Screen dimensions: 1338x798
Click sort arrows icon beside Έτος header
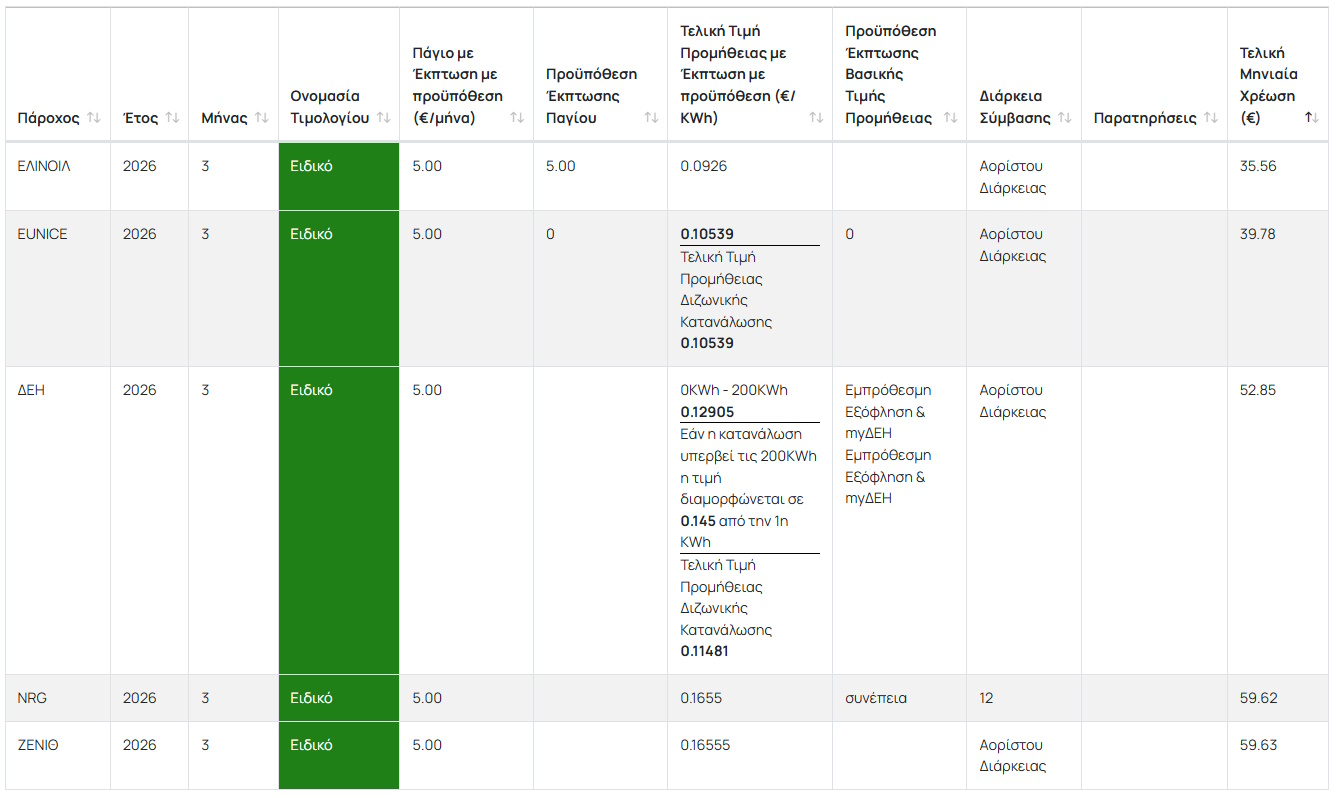pyautogui.click(x=172, y=118)
